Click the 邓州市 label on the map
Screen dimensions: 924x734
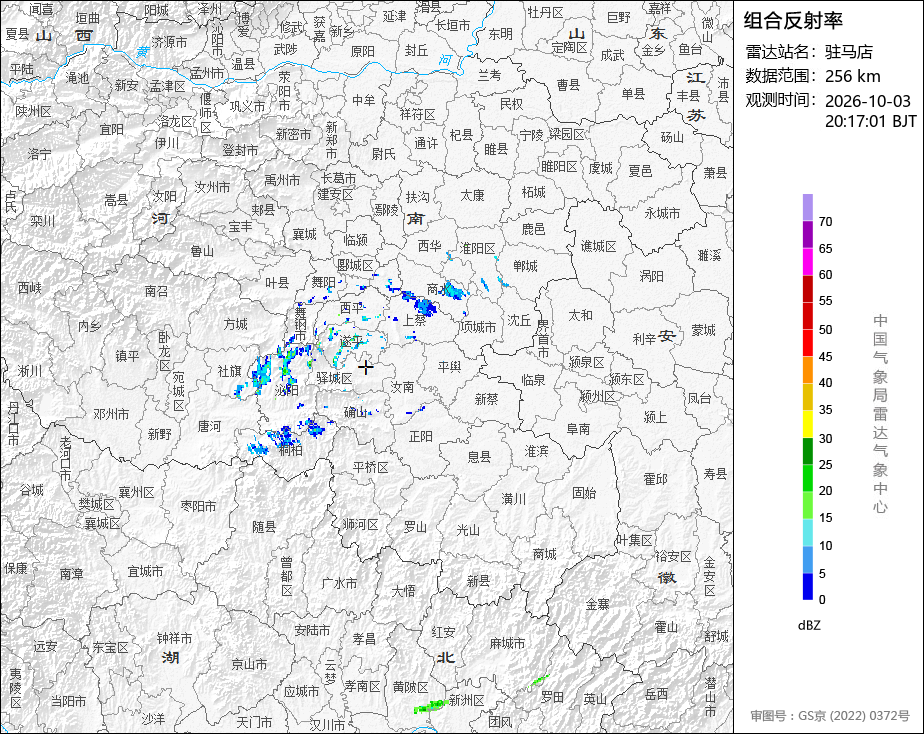[x=111, y=414]
